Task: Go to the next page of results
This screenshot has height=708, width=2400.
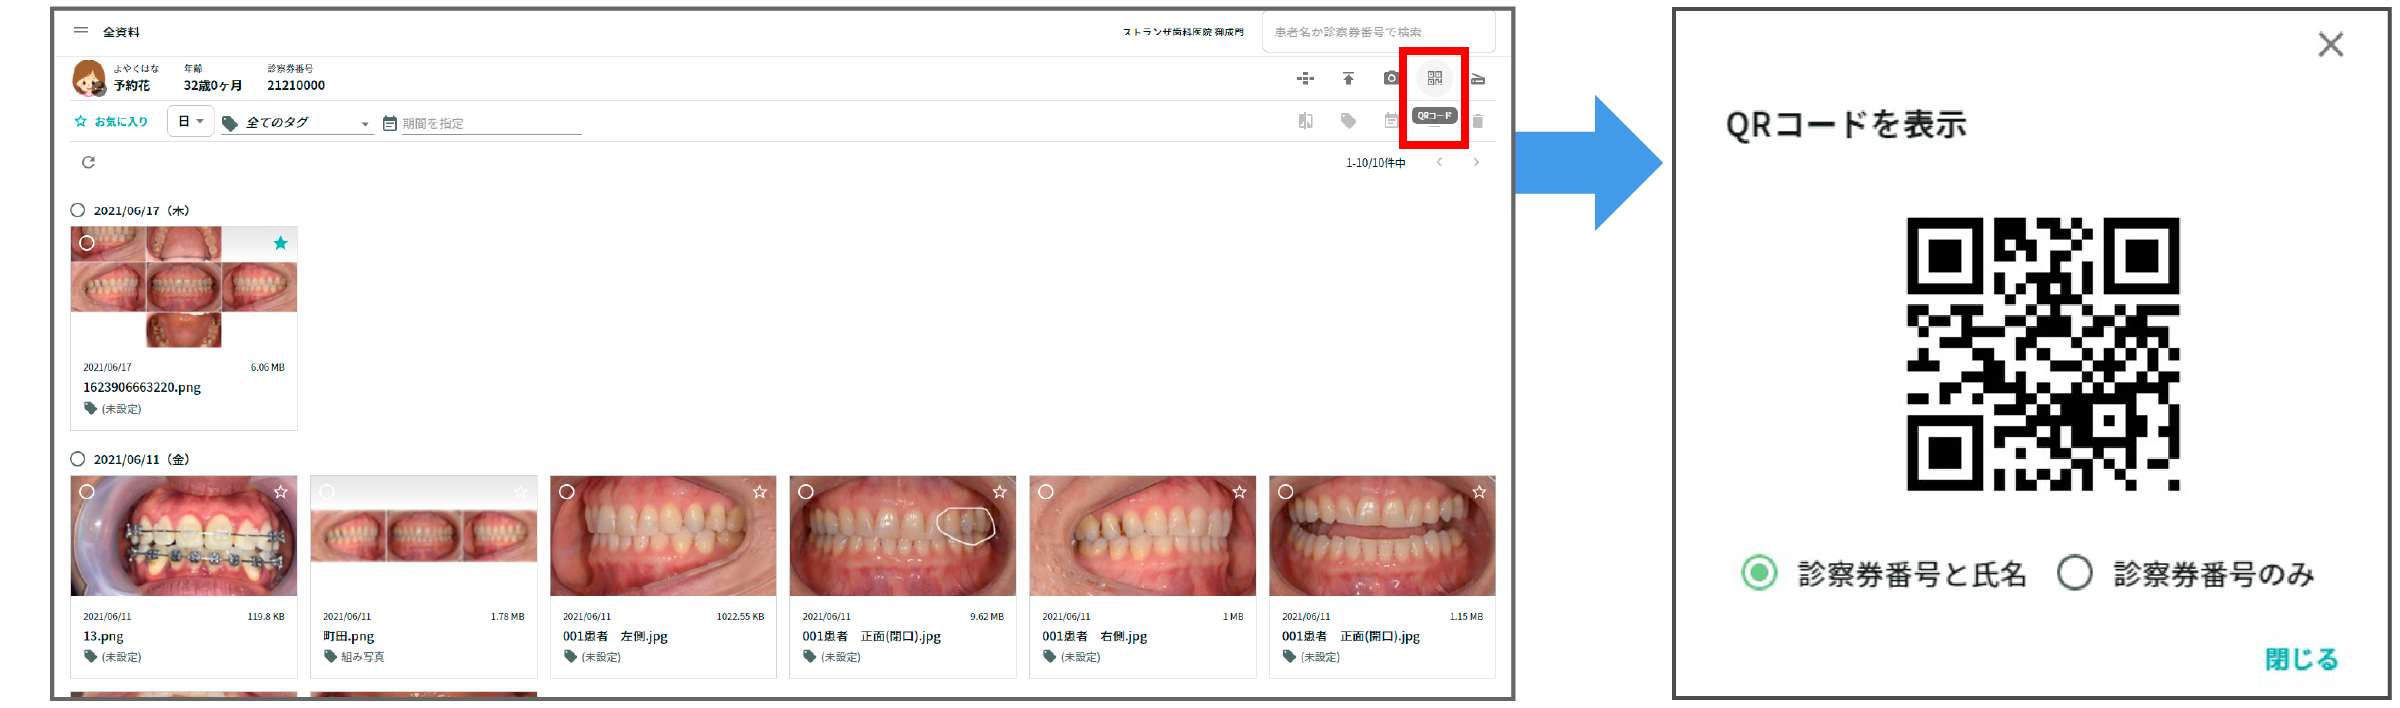Action: click(x=1476, y=162)
